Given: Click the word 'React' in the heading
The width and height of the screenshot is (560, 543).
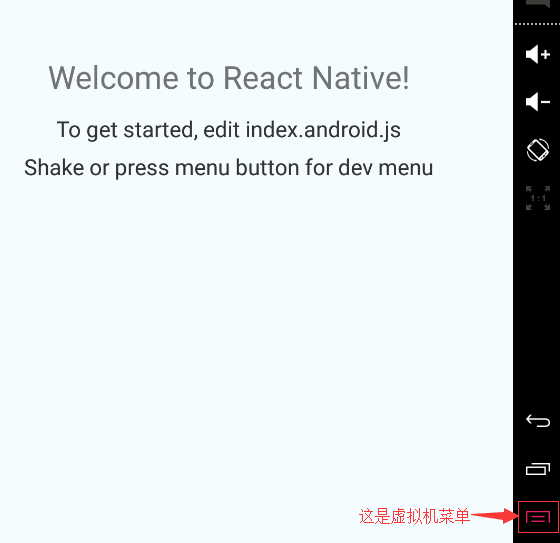Looking at the screenshot, I should click(263, 78).
